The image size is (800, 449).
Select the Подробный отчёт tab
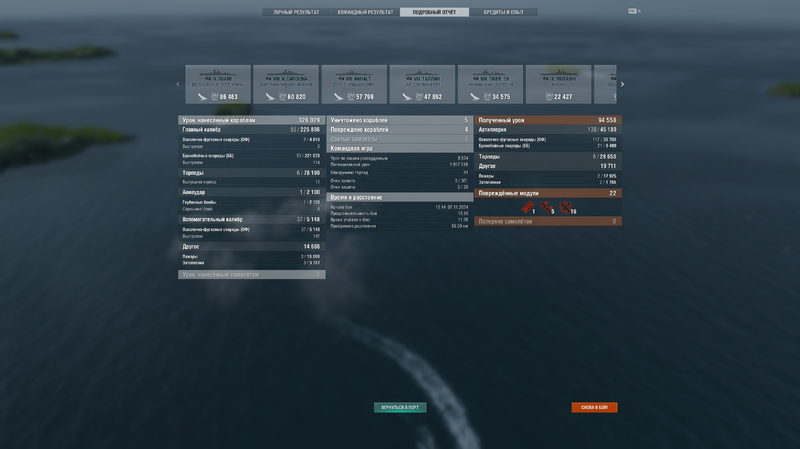point(434,12)
